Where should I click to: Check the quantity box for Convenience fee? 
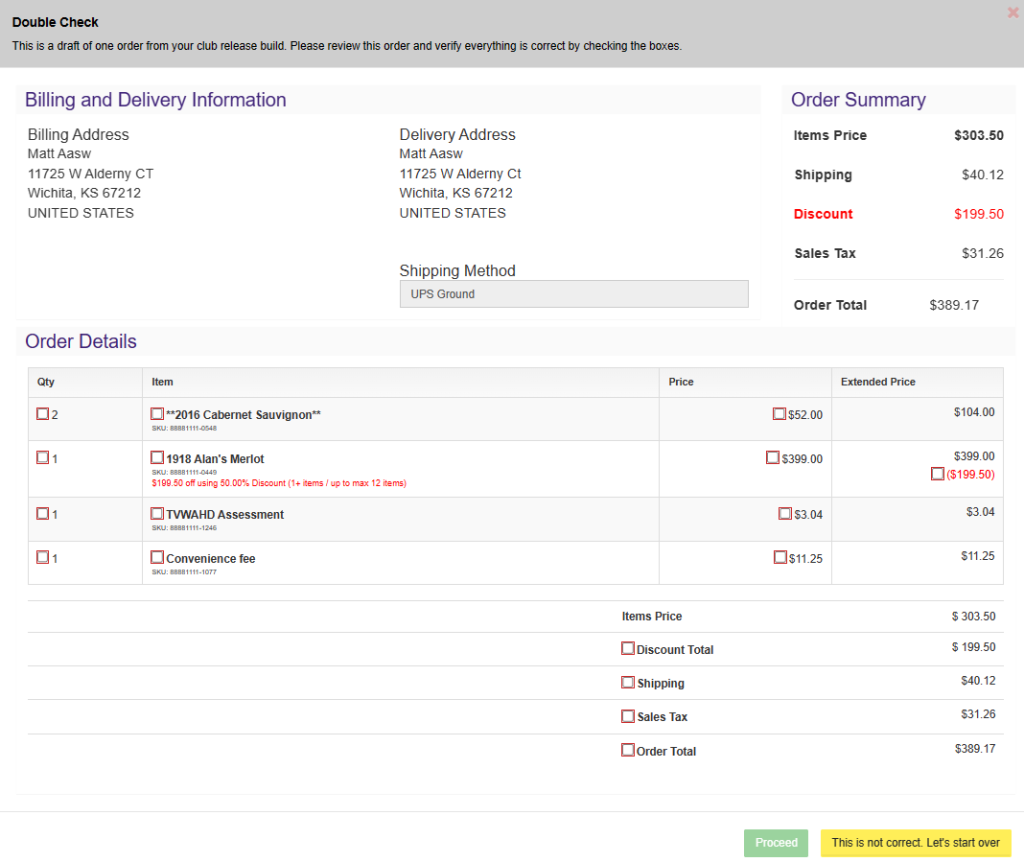(x=43, y=558)
